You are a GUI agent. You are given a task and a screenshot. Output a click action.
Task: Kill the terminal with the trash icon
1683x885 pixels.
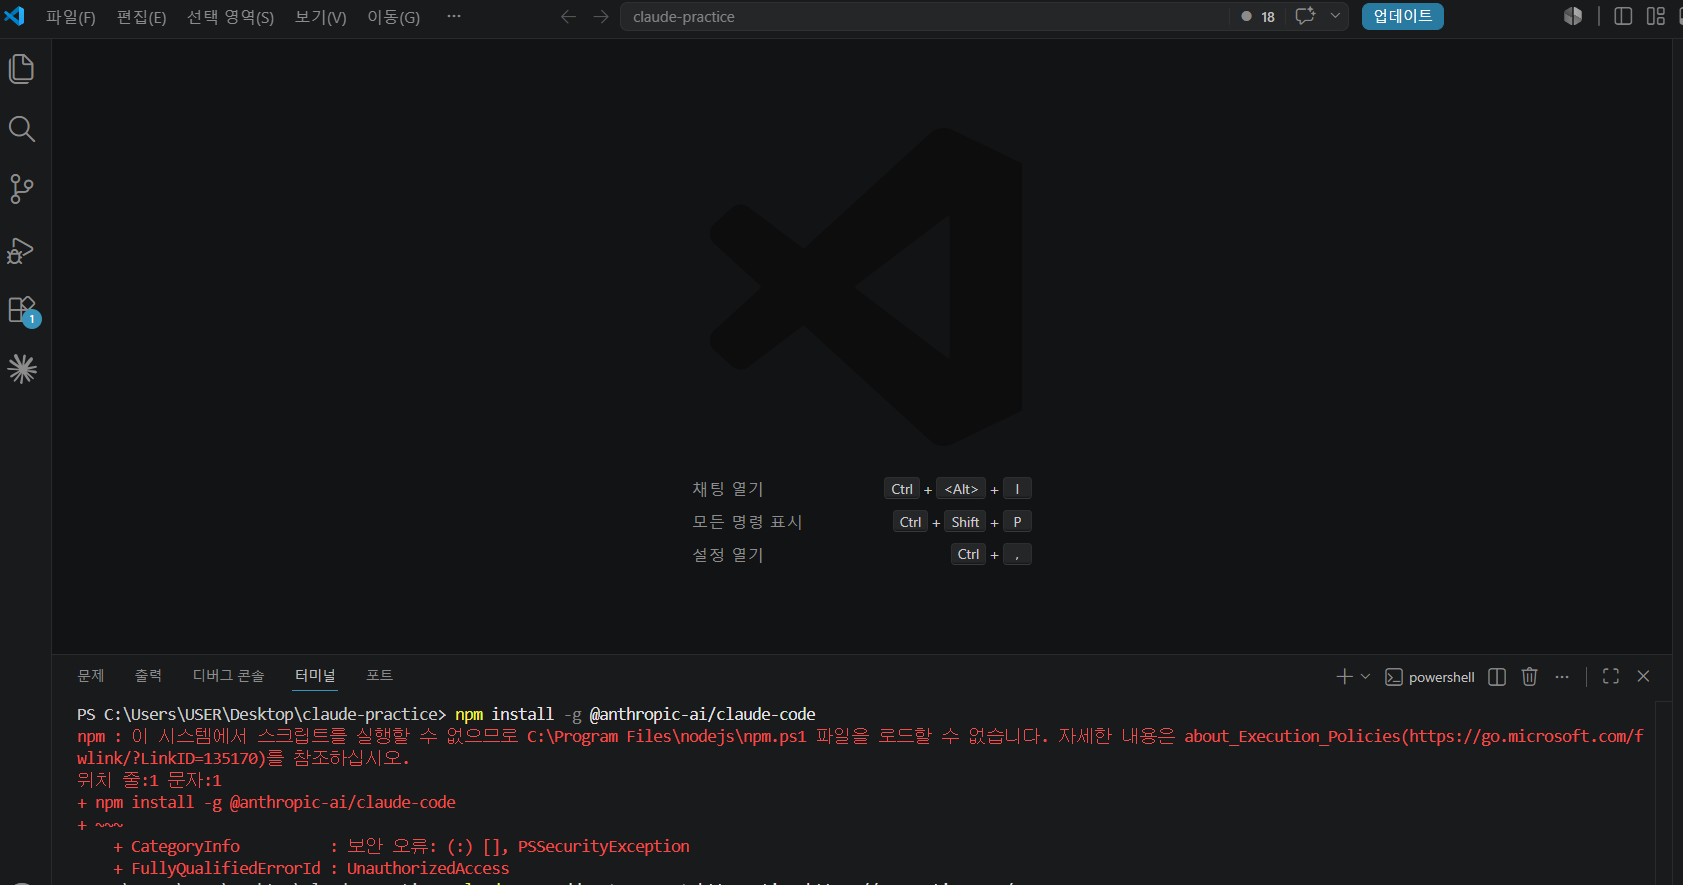1529,677
